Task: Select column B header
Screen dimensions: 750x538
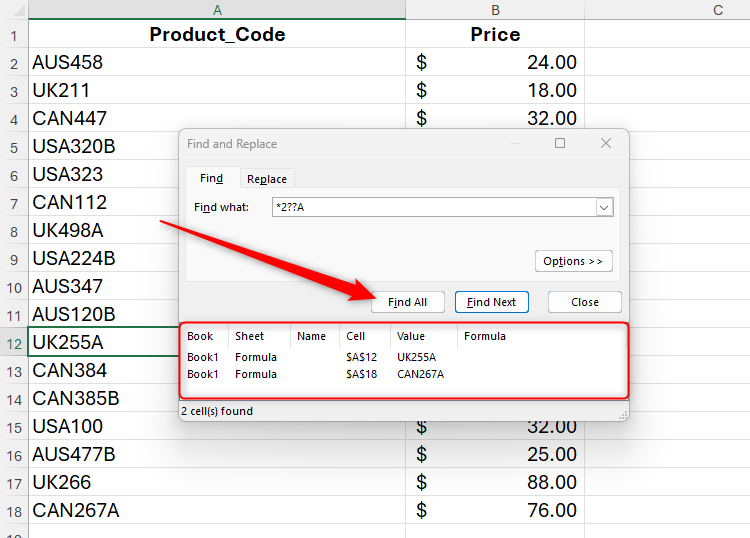Action: coord(495,10)
